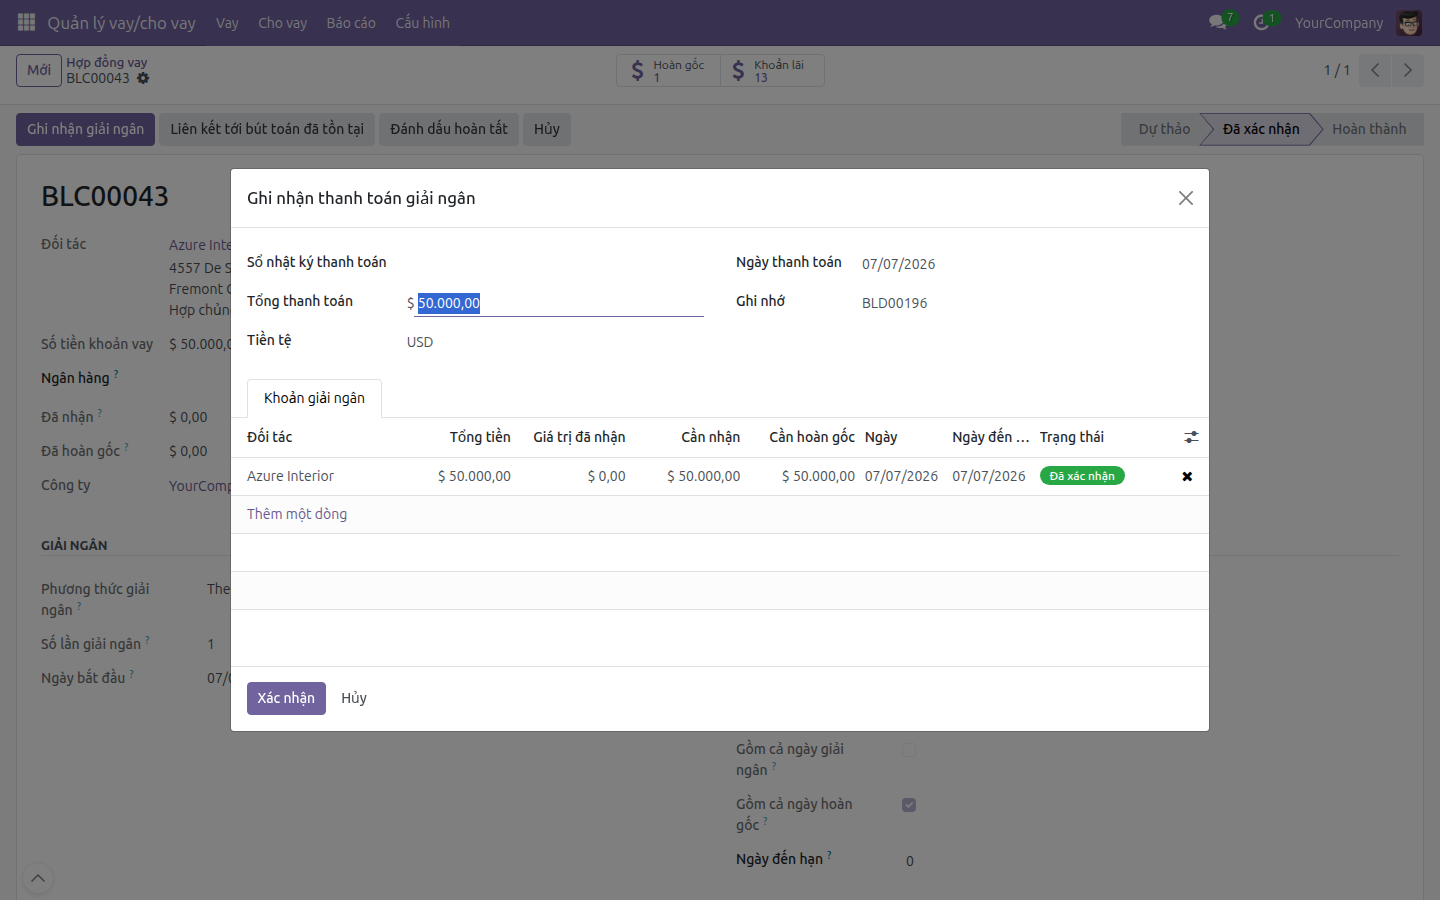Open the chat messages icon in navbar
The width and height of the screenshot is (1440, 900).
[1218, 22]
